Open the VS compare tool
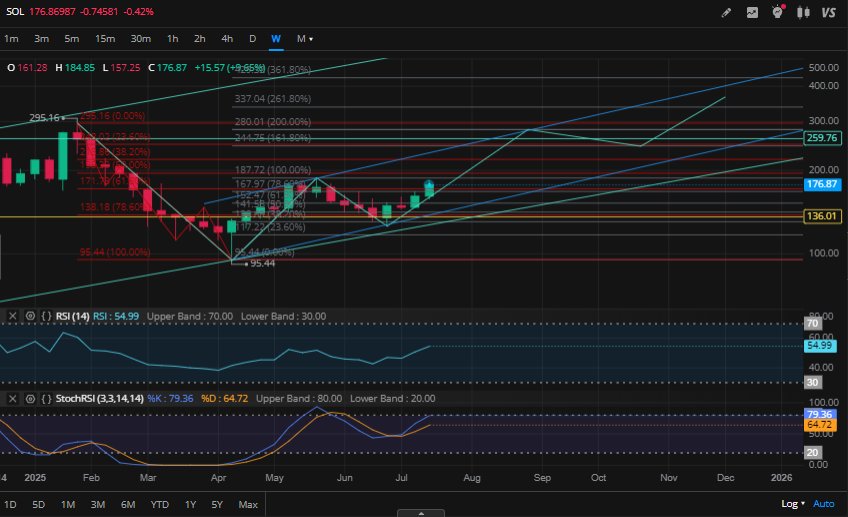This screenshot has width=848, height=517. [829, 12]
